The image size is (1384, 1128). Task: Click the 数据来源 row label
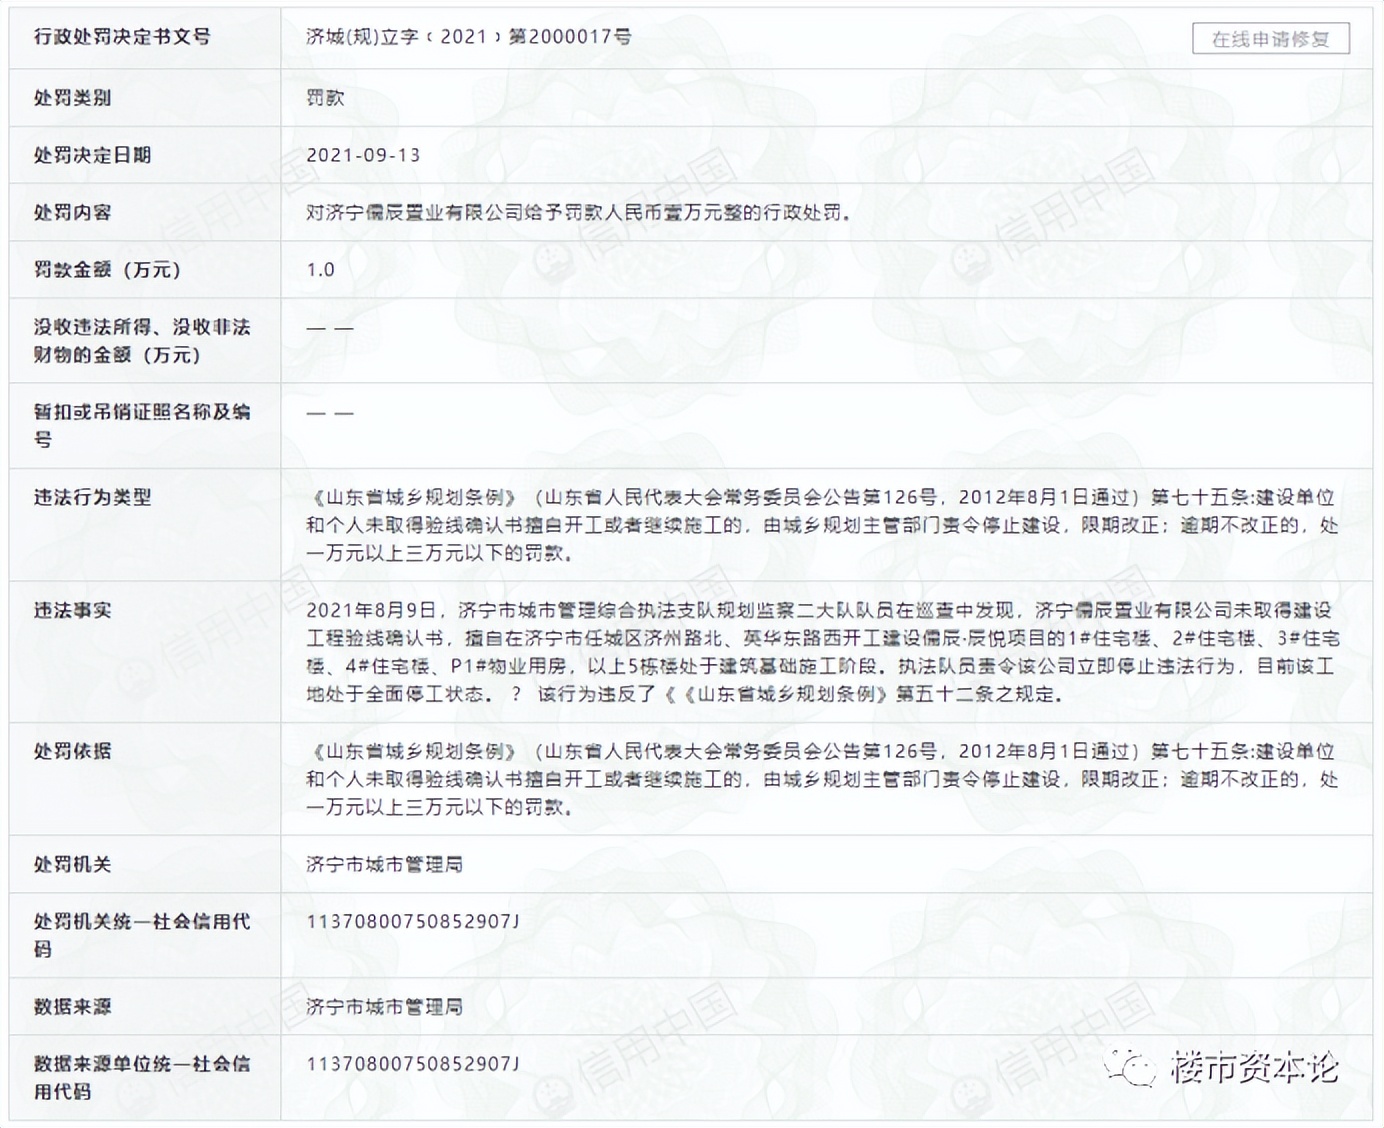click(x=72, y=1006)
